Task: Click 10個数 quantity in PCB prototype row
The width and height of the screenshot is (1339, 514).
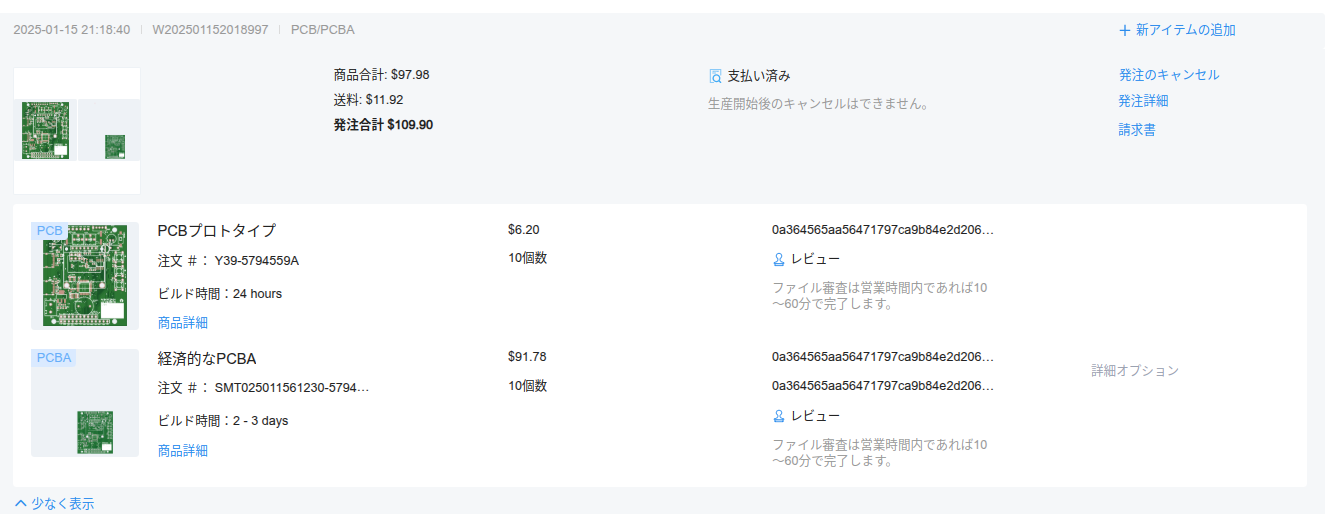Action: [528, 258]
